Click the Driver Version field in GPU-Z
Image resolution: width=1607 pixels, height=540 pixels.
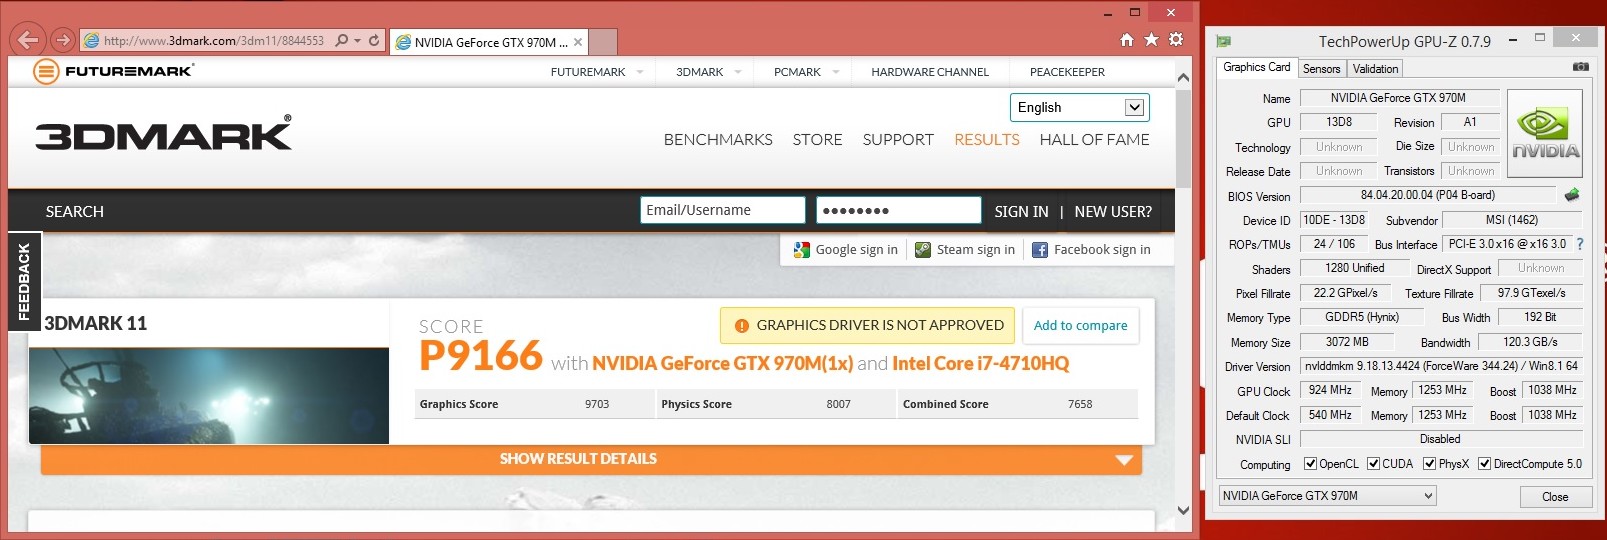(x=1441, y=366)
